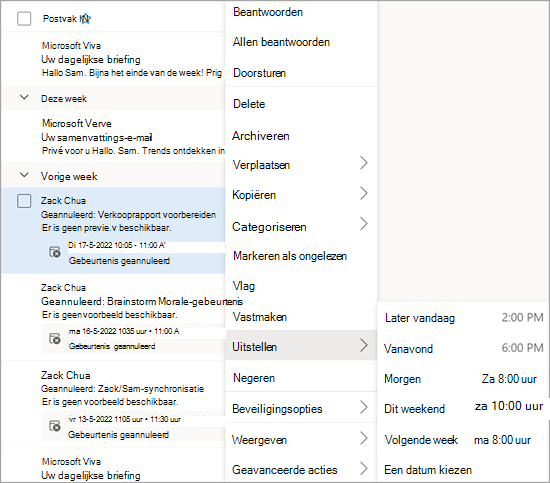Tick the select-all checkbox beside Postvak IN
The height and width of the screenshot is (483, 550).
tap(24, 19)
